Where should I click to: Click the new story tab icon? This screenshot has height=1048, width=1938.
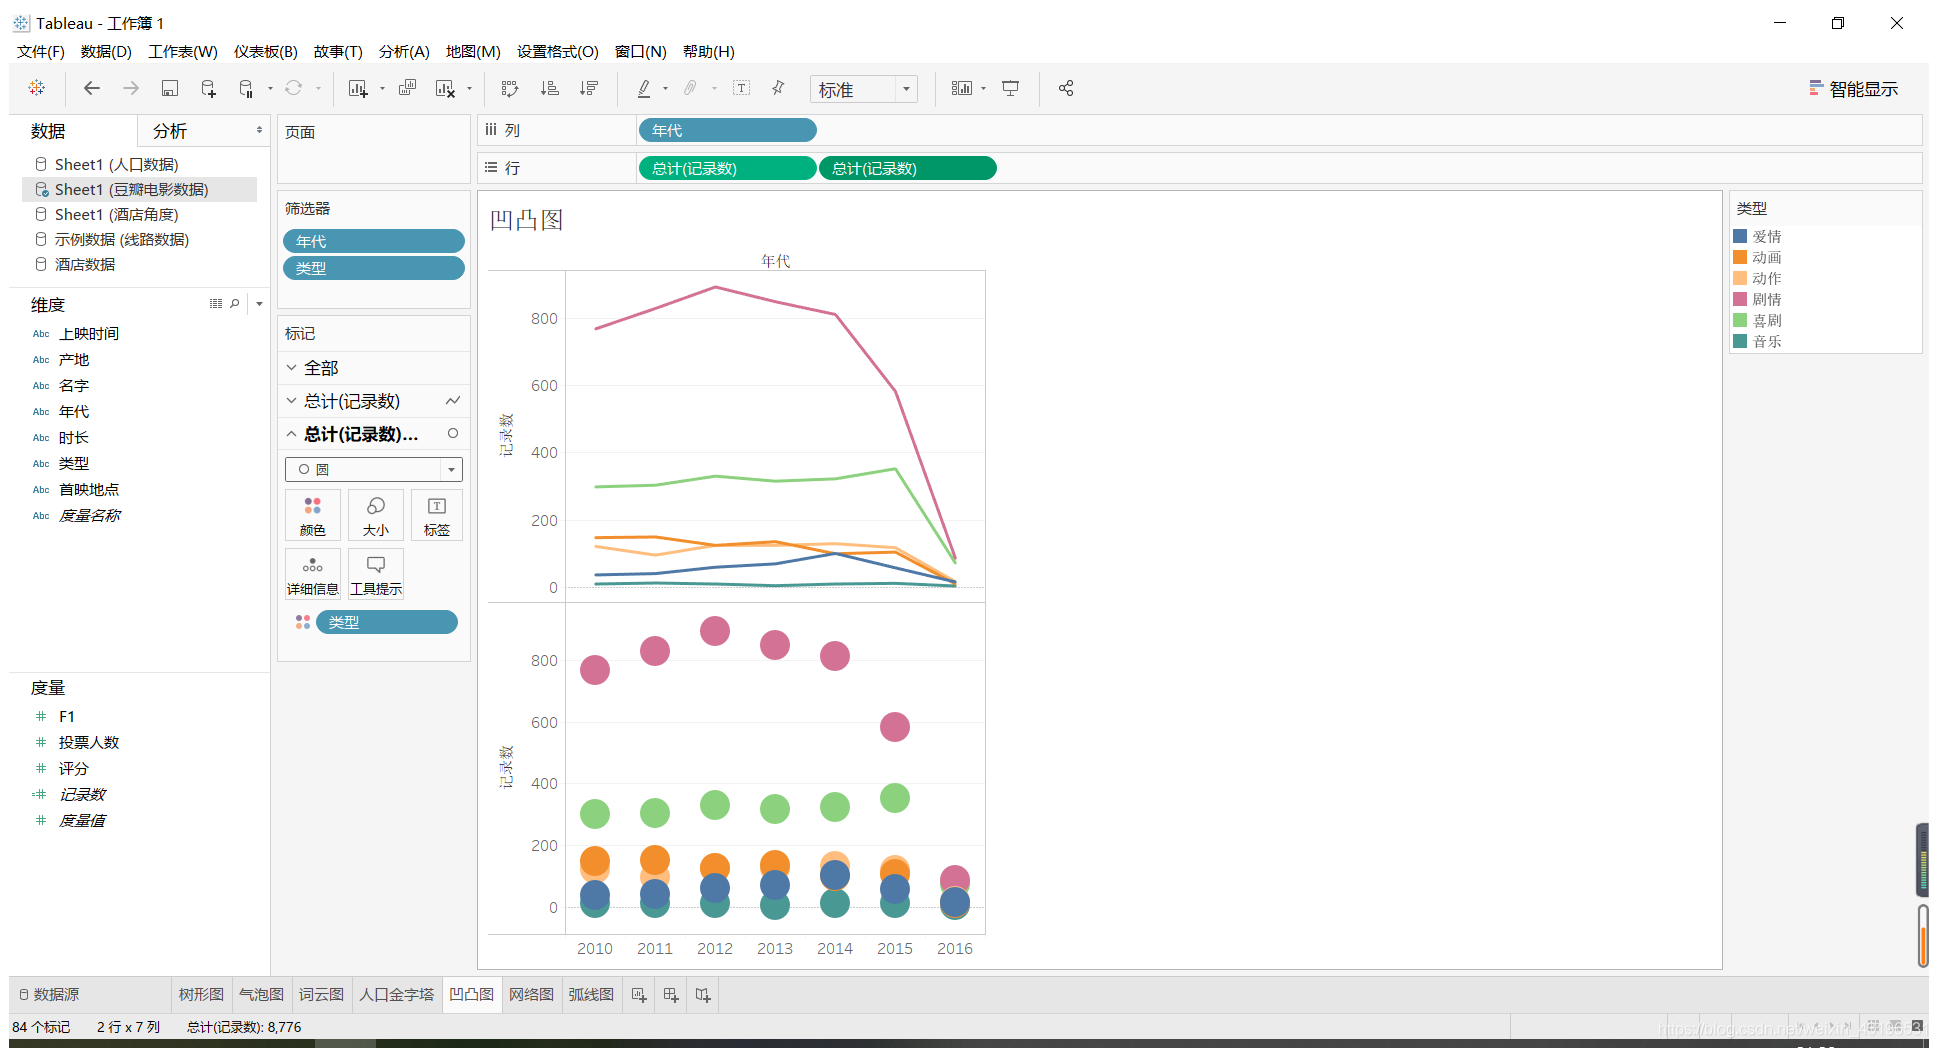[x=703, y=995]
